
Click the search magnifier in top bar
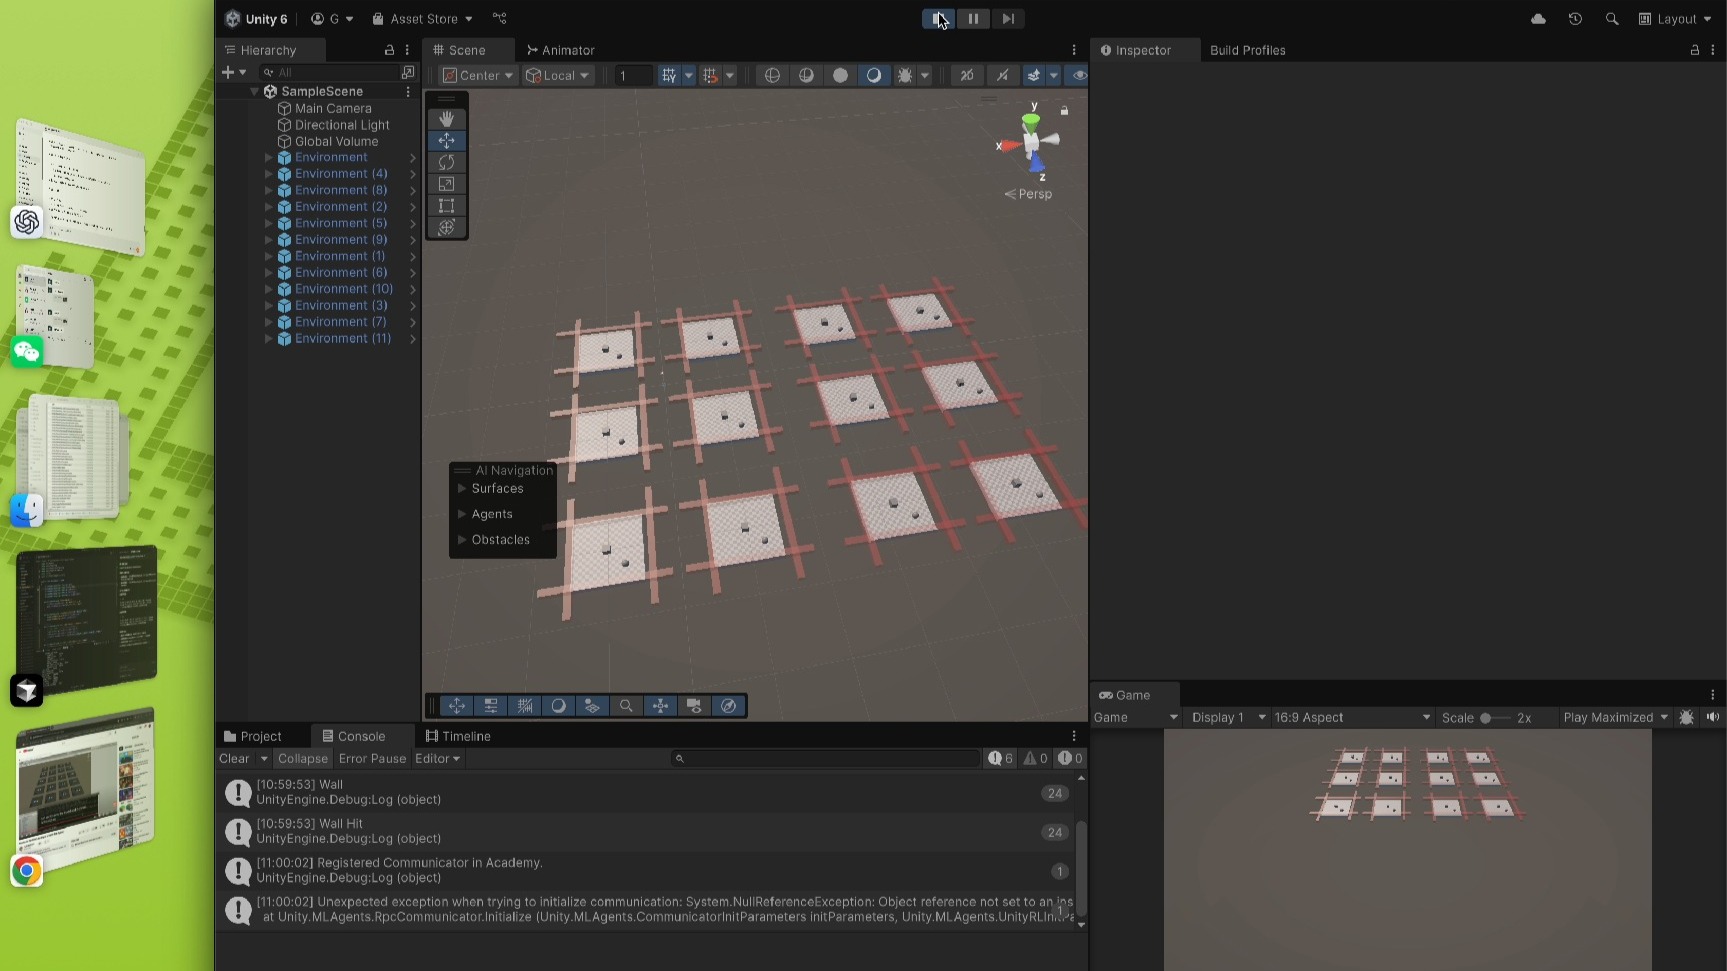pyautogui.click(x=1611, y=19)
